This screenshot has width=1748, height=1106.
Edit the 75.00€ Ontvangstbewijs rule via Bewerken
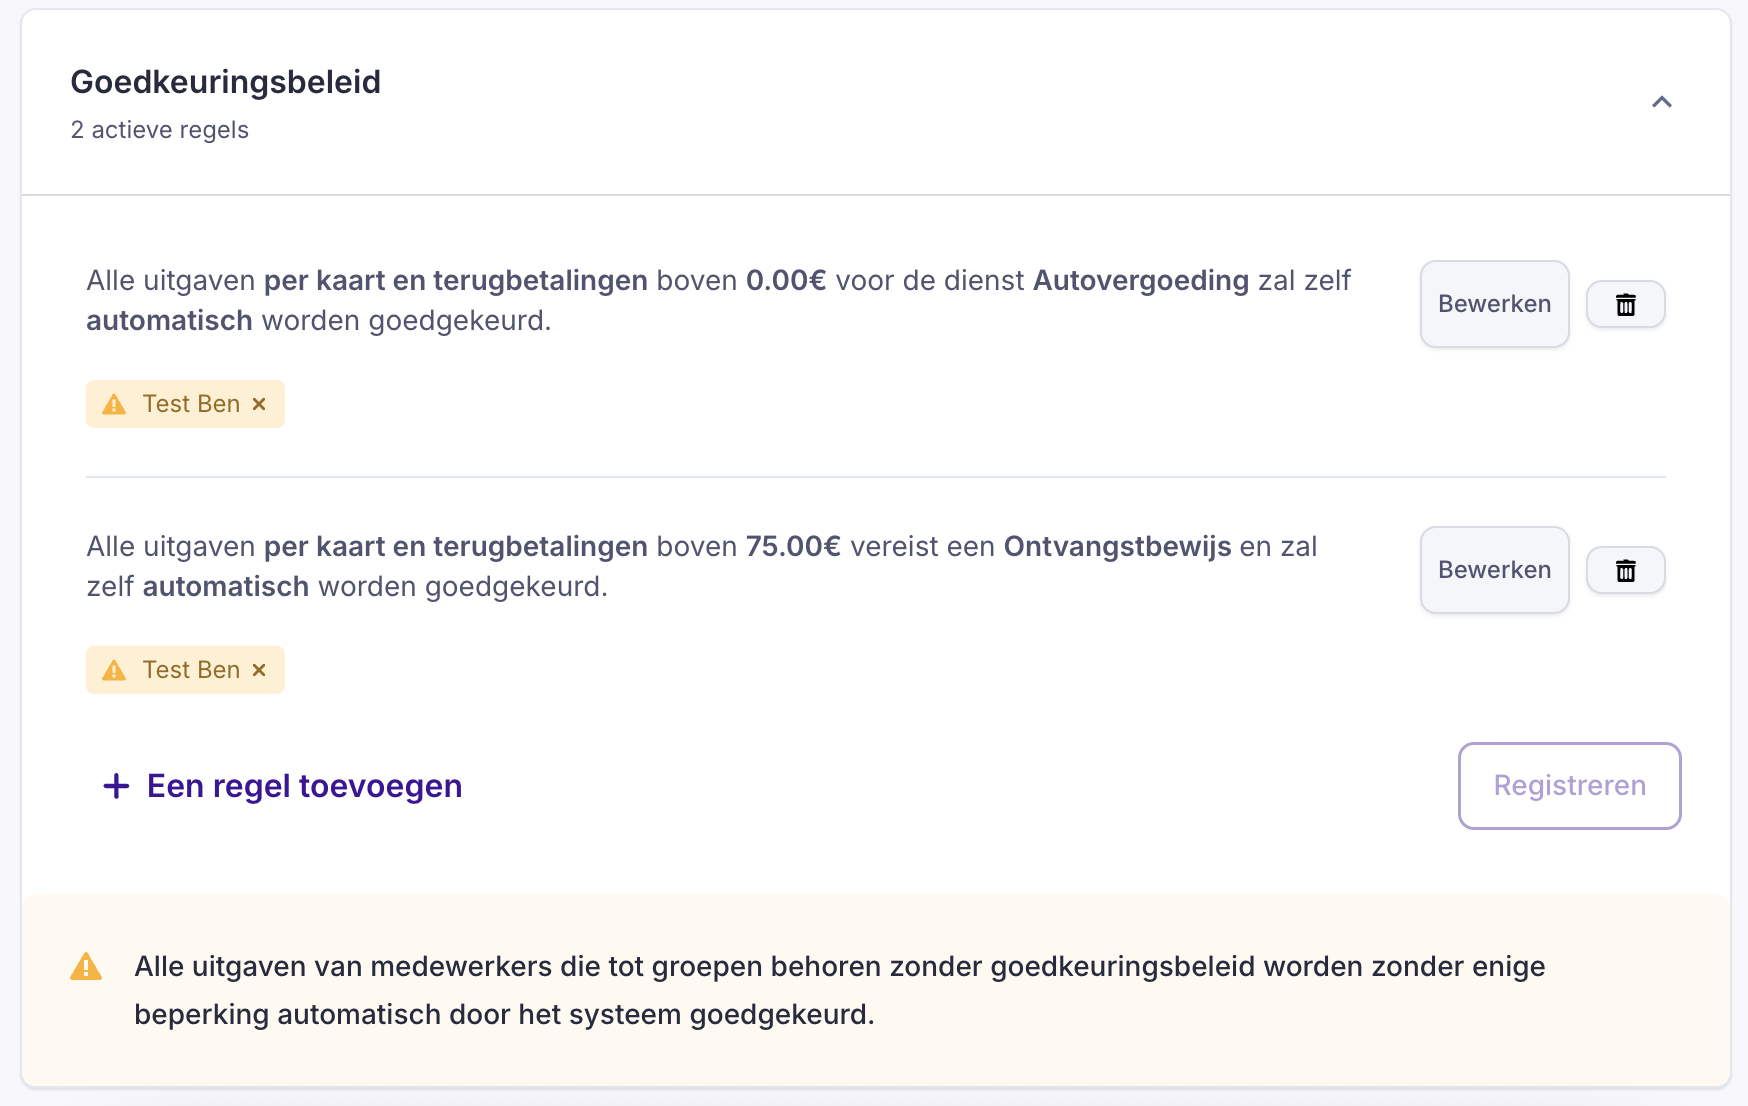(x=1494, y=570)
